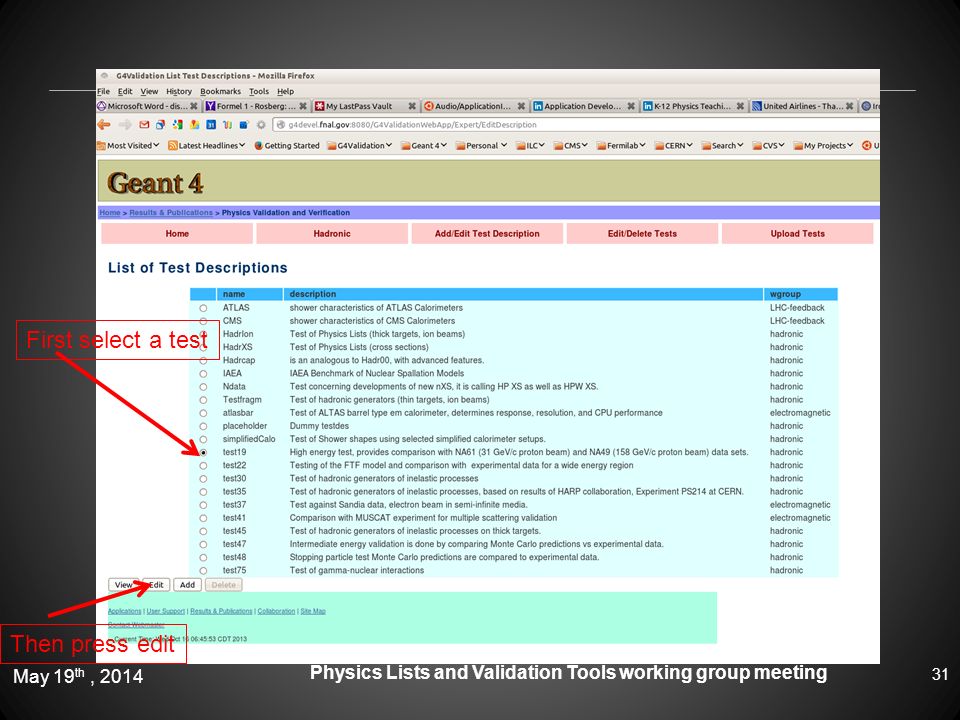Click the Add button below the table
The width and height of the screenshot is (960, 720).
(187, 585)
